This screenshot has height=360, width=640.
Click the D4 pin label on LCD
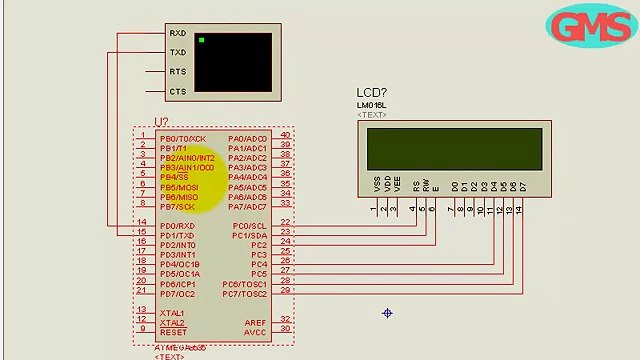493,187
